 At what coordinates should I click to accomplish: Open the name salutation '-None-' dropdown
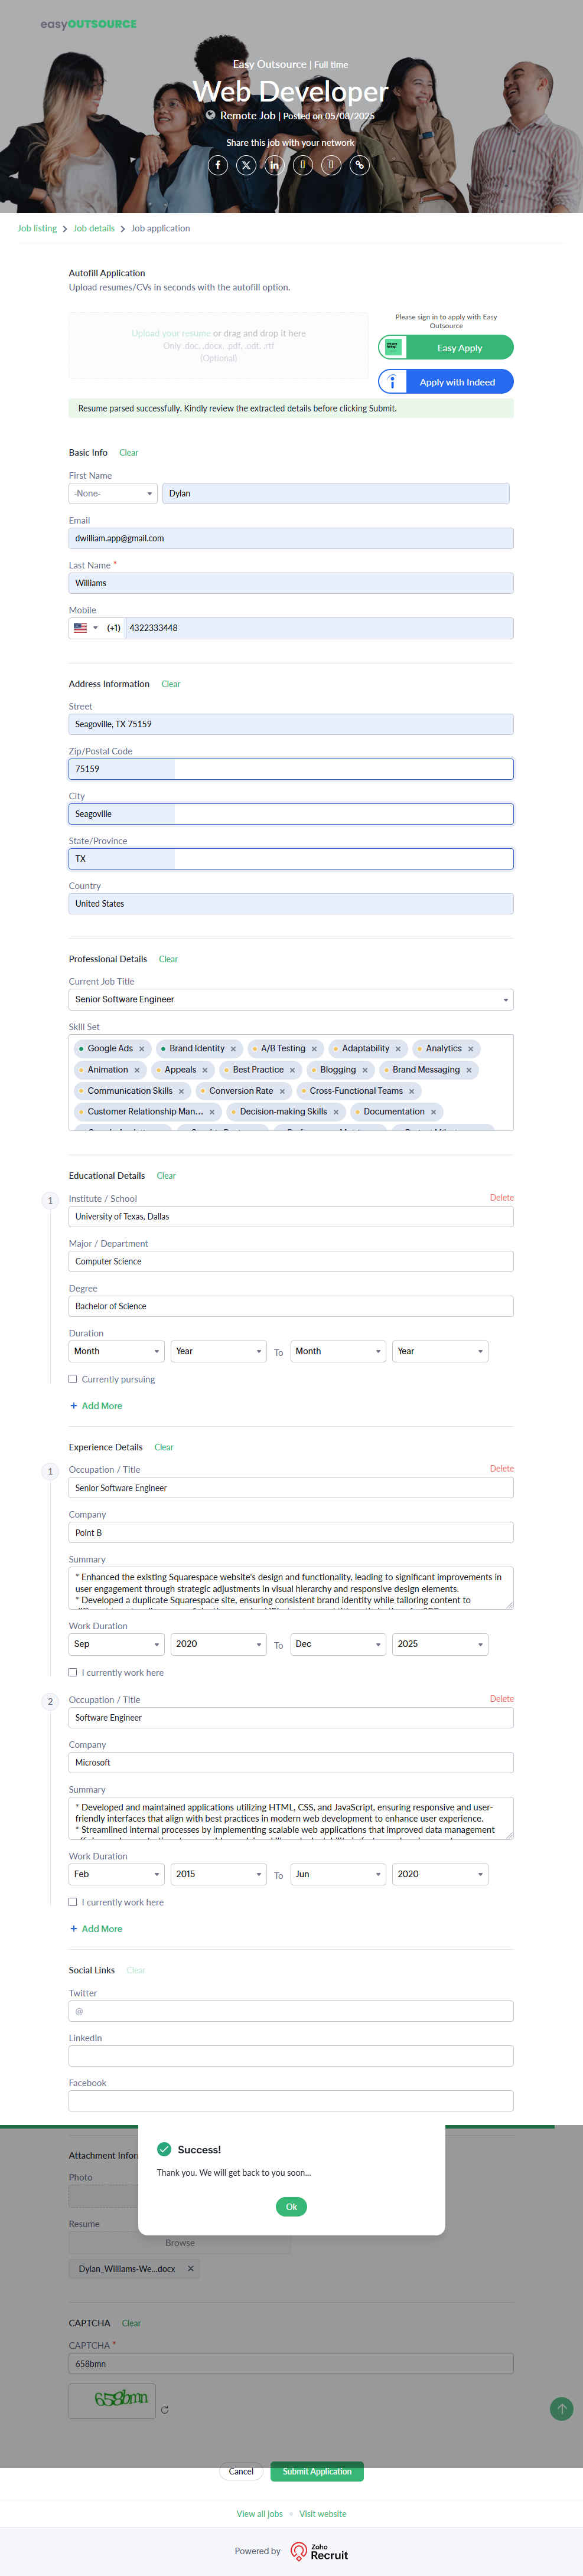tap(113, 493)
